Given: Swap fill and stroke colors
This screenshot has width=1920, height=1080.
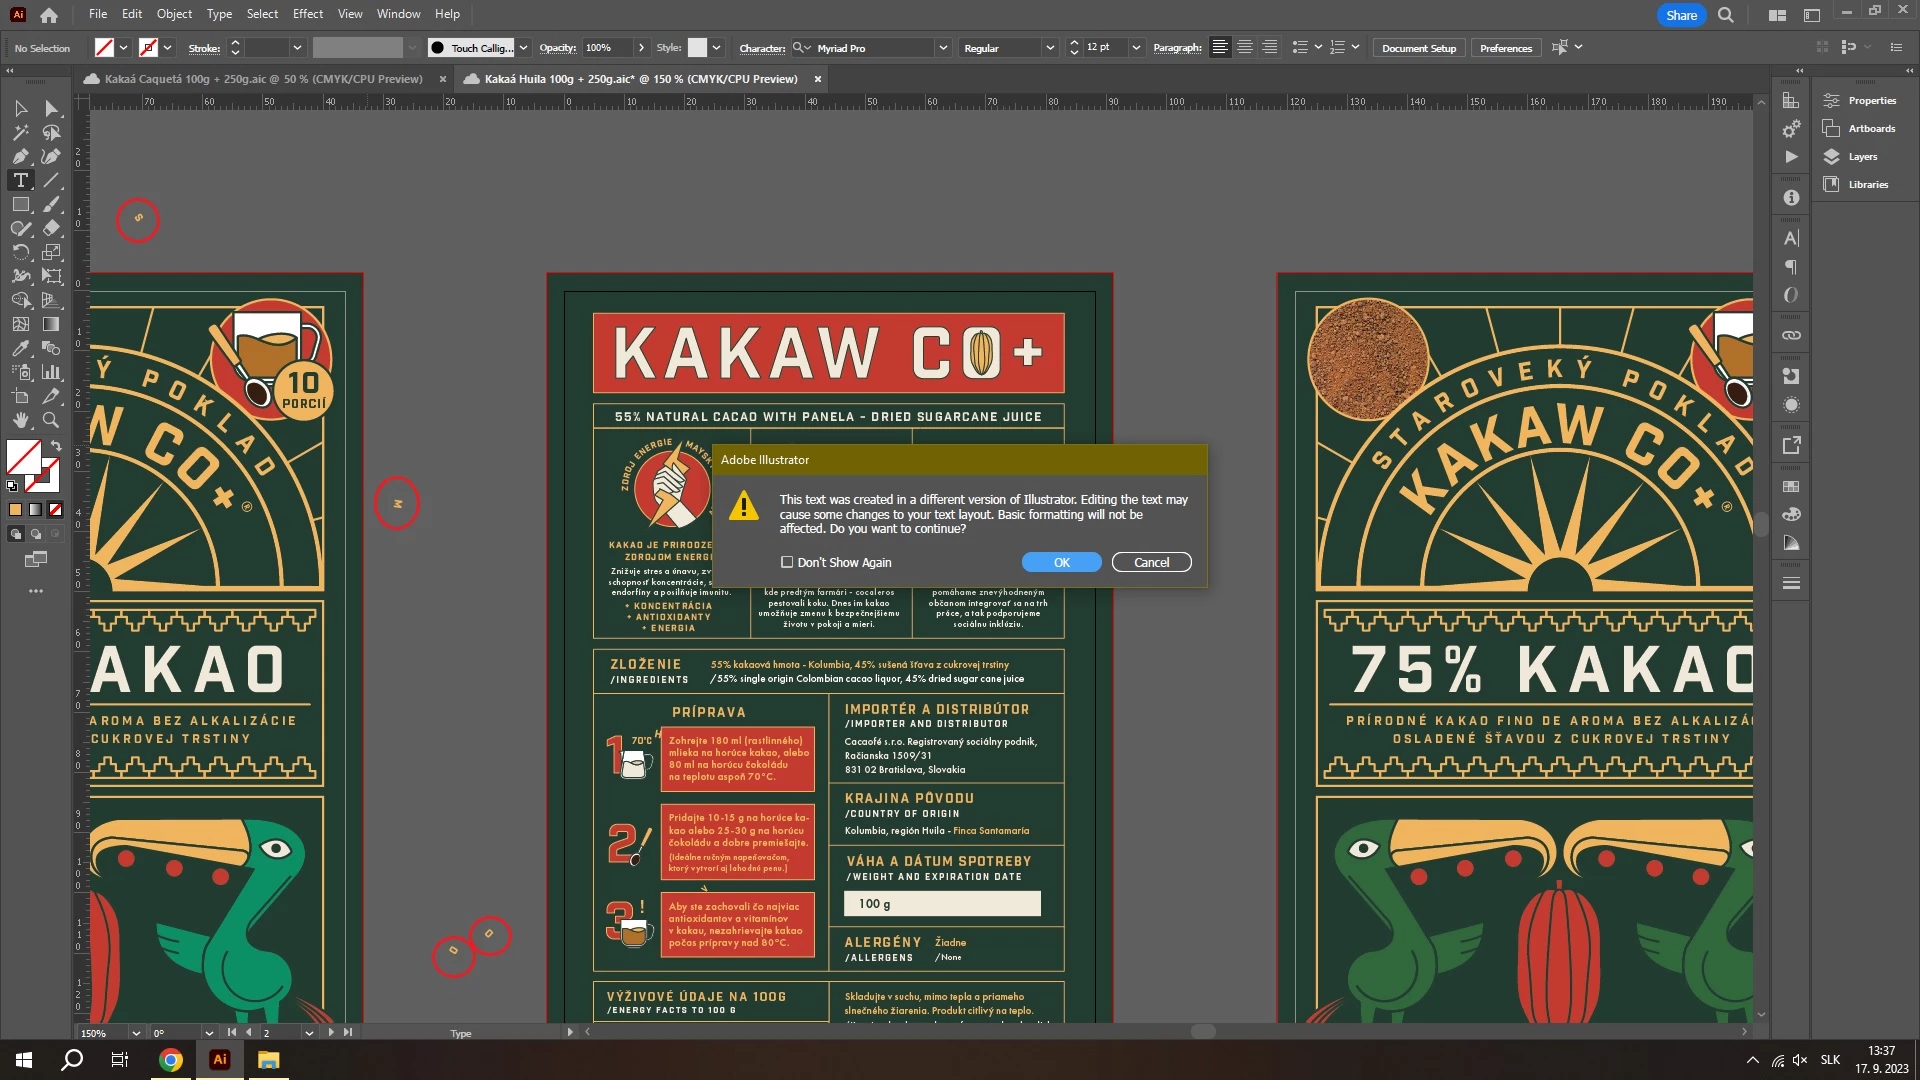Looking at the screenshot, I should pos(56,446).
